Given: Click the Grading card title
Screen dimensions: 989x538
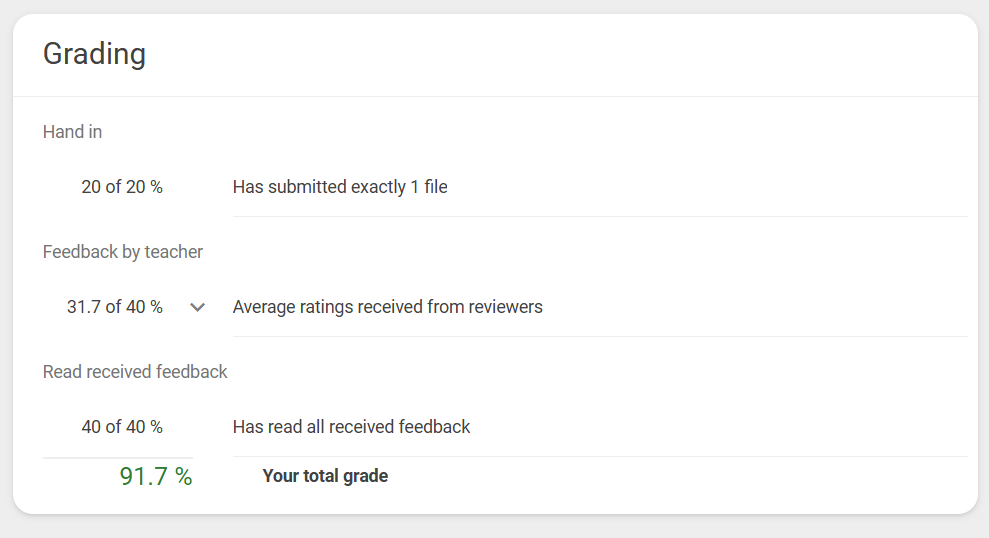Looking at the screenshot, I should click(x=95, y=54).
